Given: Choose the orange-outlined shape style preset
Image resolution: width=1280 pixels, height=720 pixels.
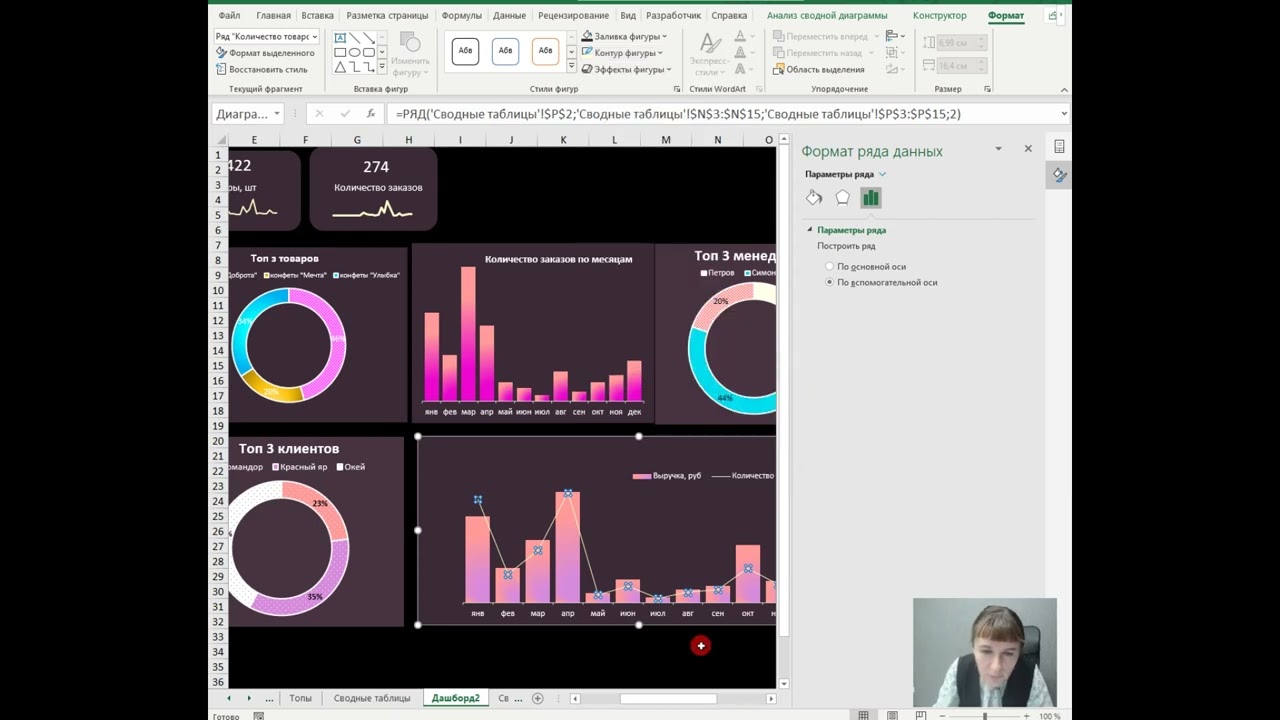Looking at the screenshot, I should click(x=545, y=51).
